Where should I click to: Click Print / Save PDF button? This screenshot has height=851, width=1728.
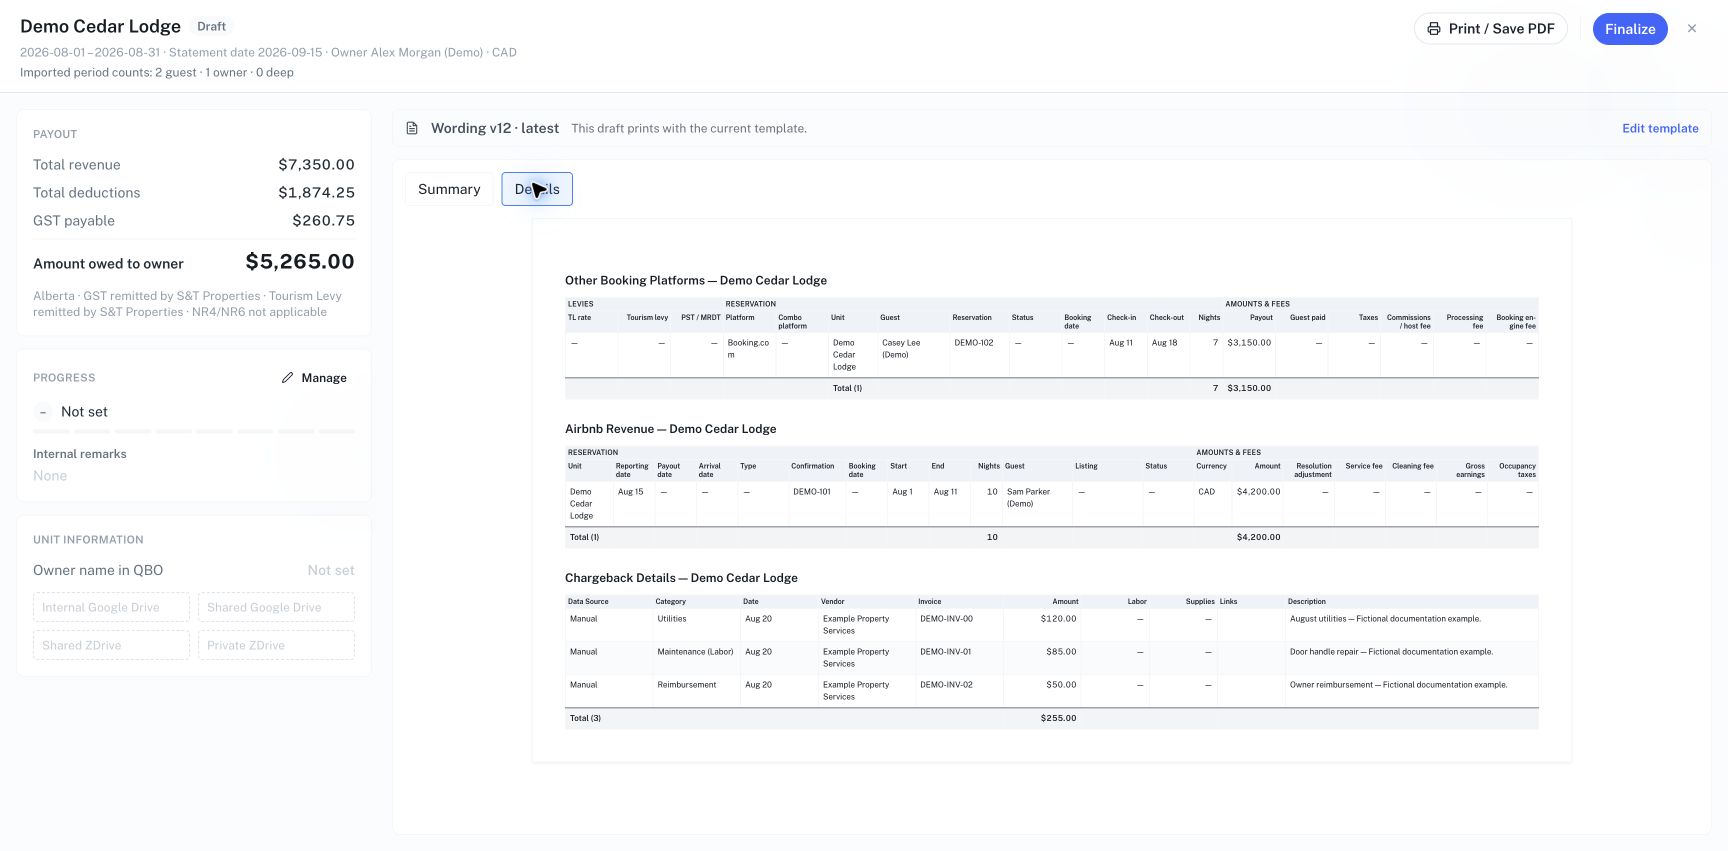click(x=1491, y=29)
